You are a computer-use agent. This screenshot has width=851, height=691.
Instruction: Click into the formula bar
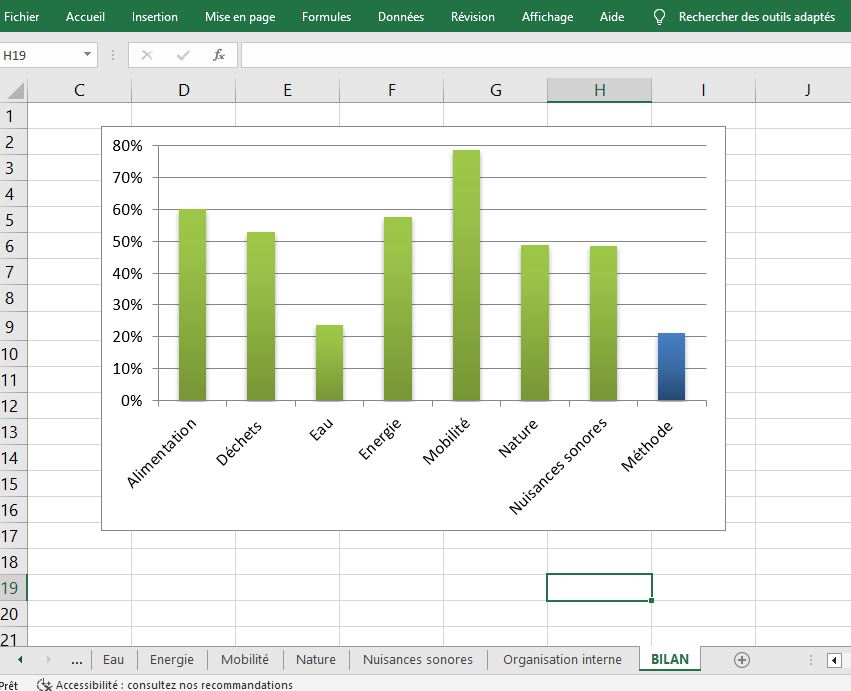(545, 55)
